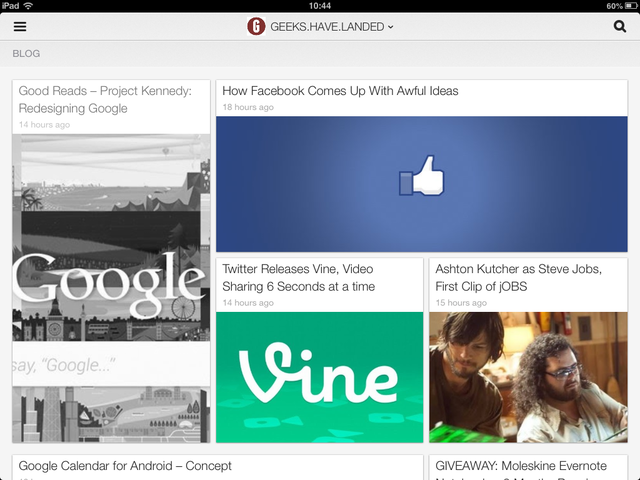The image size is (640, 480).
Task: Open 'Twitter Releases Vine' article title
Action: point(298,278)
